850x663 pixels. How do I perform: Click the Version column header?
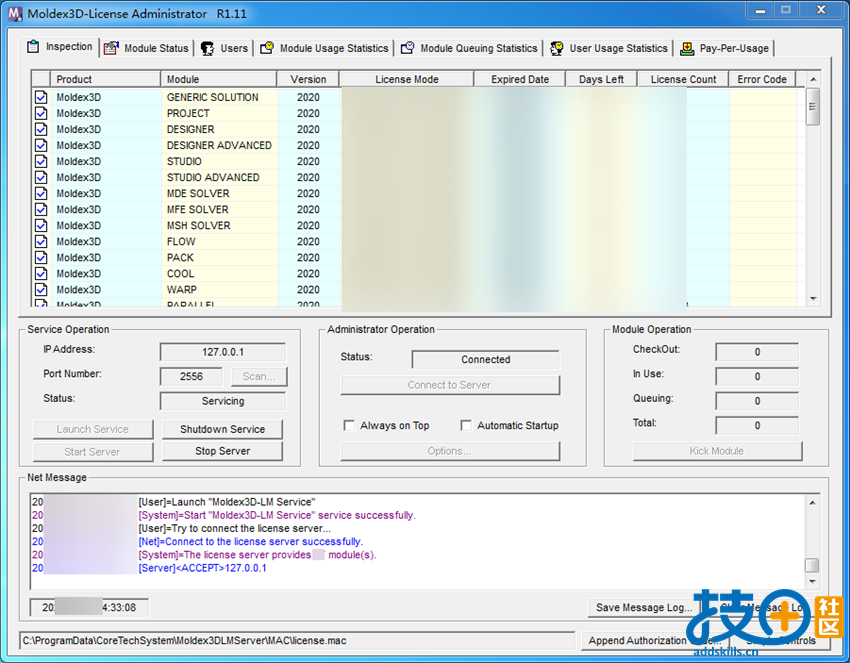tap(308, 79)
